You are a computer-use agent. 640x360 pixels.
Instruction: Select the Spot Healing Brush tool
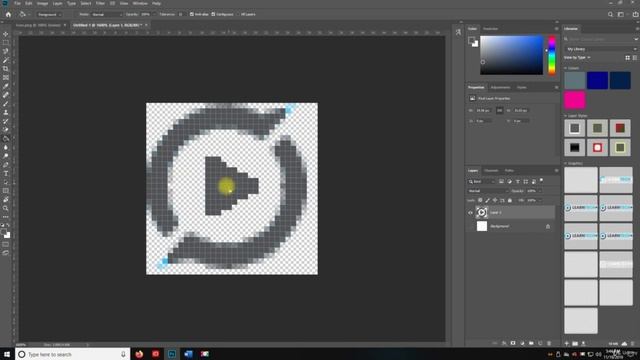point(6,95)
